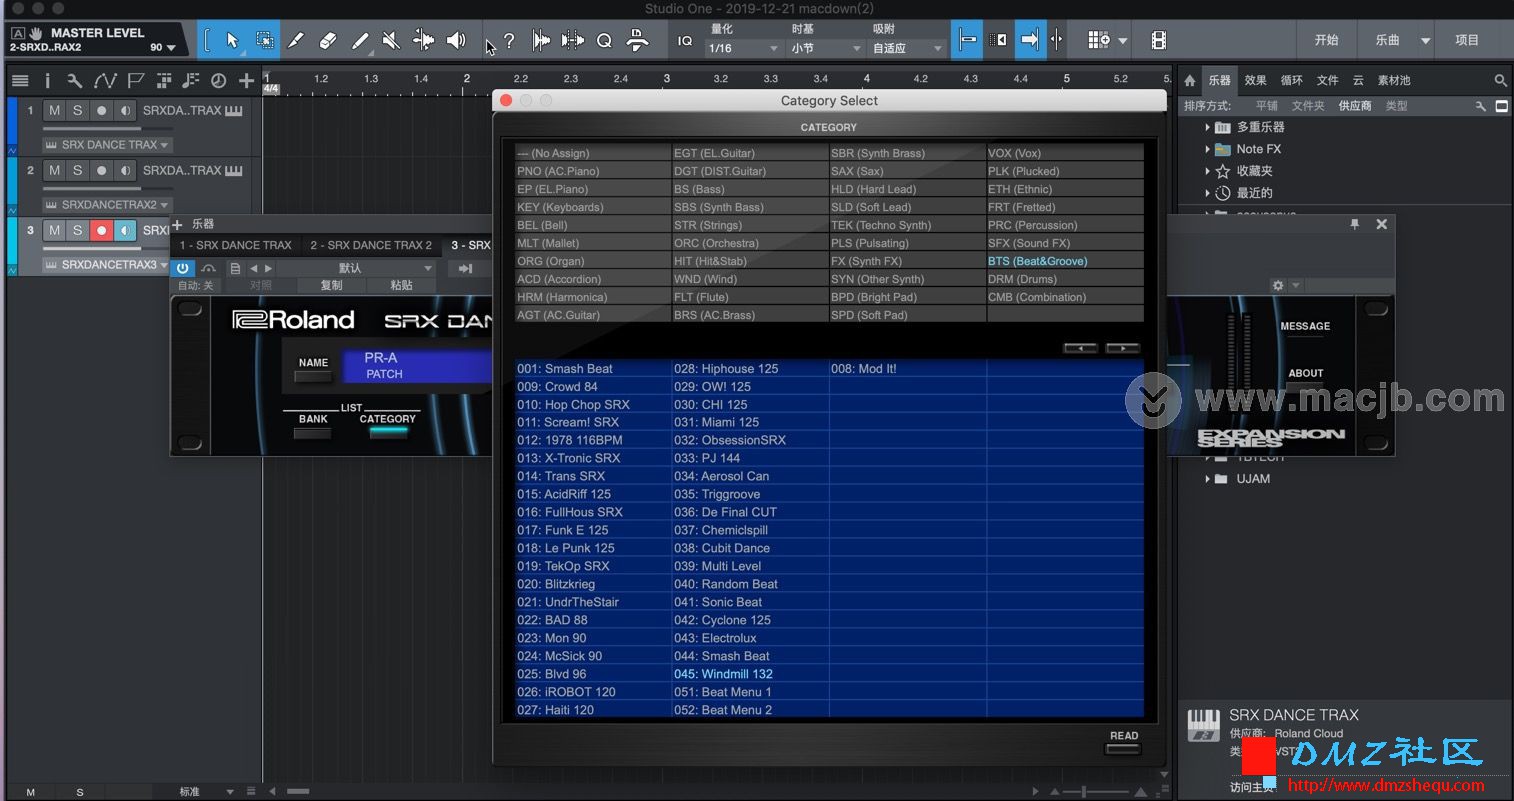Select the Bend tool

424,40
